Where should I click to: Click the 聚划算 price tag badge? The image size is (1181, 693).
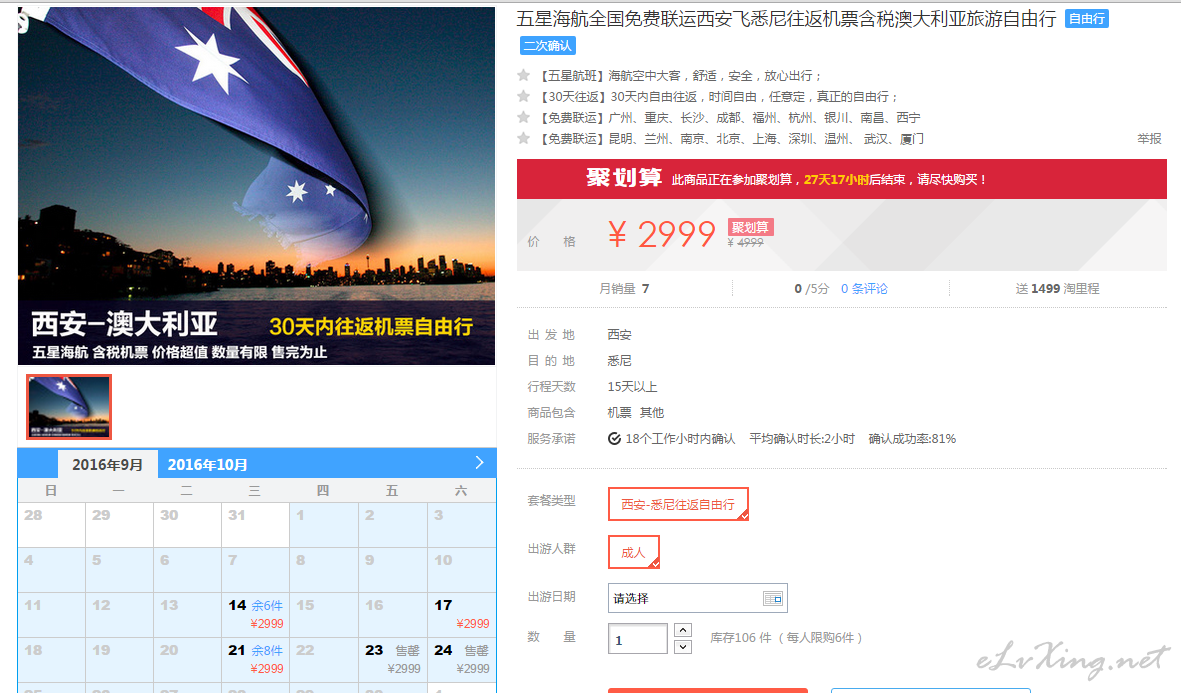(750, 227)
